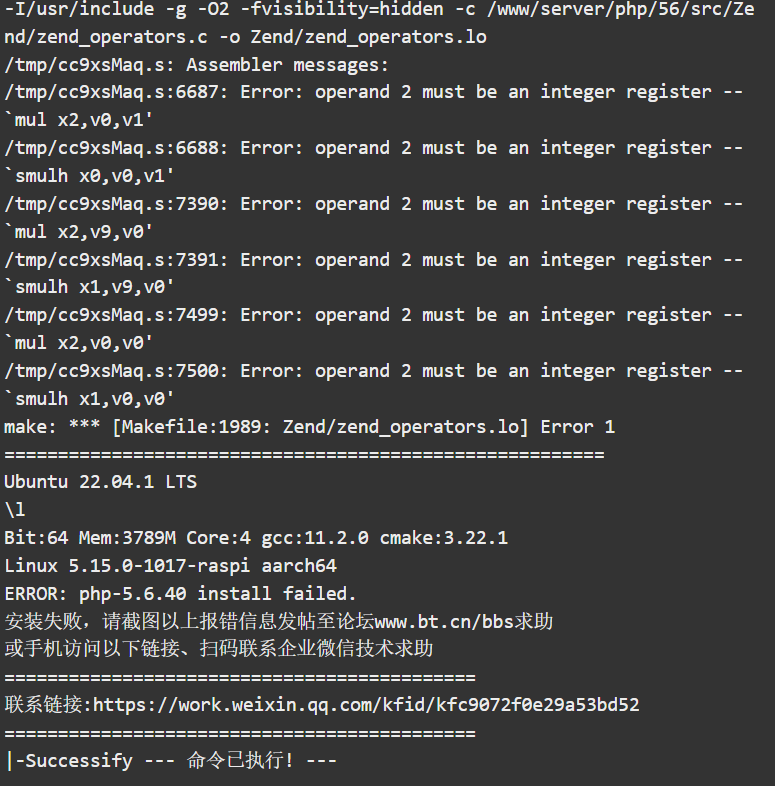Click the work.weixin.qq.com support link

[x=366, y=705]
